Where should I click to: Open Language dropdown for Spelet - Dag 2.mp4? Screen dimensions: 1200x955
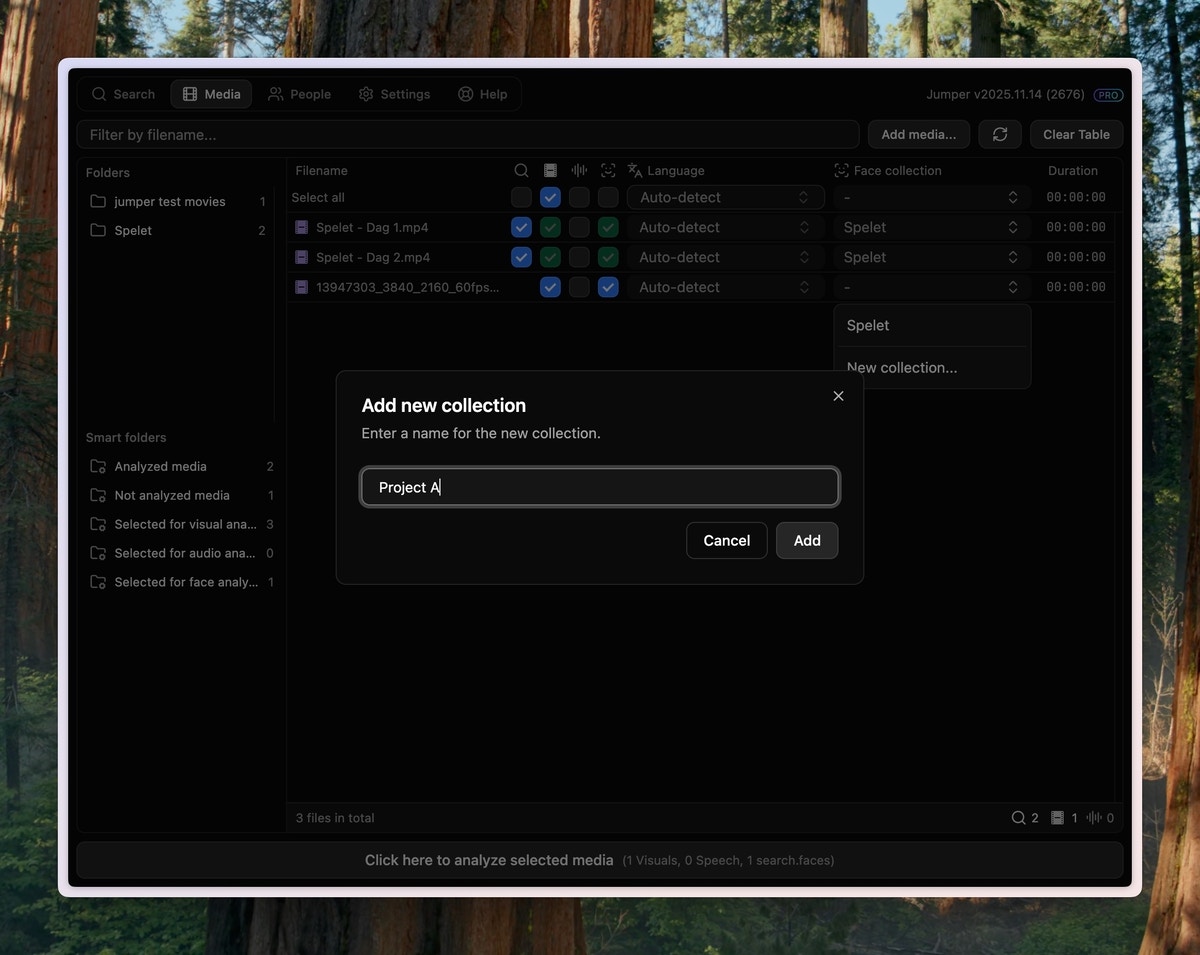click(725, 258)
